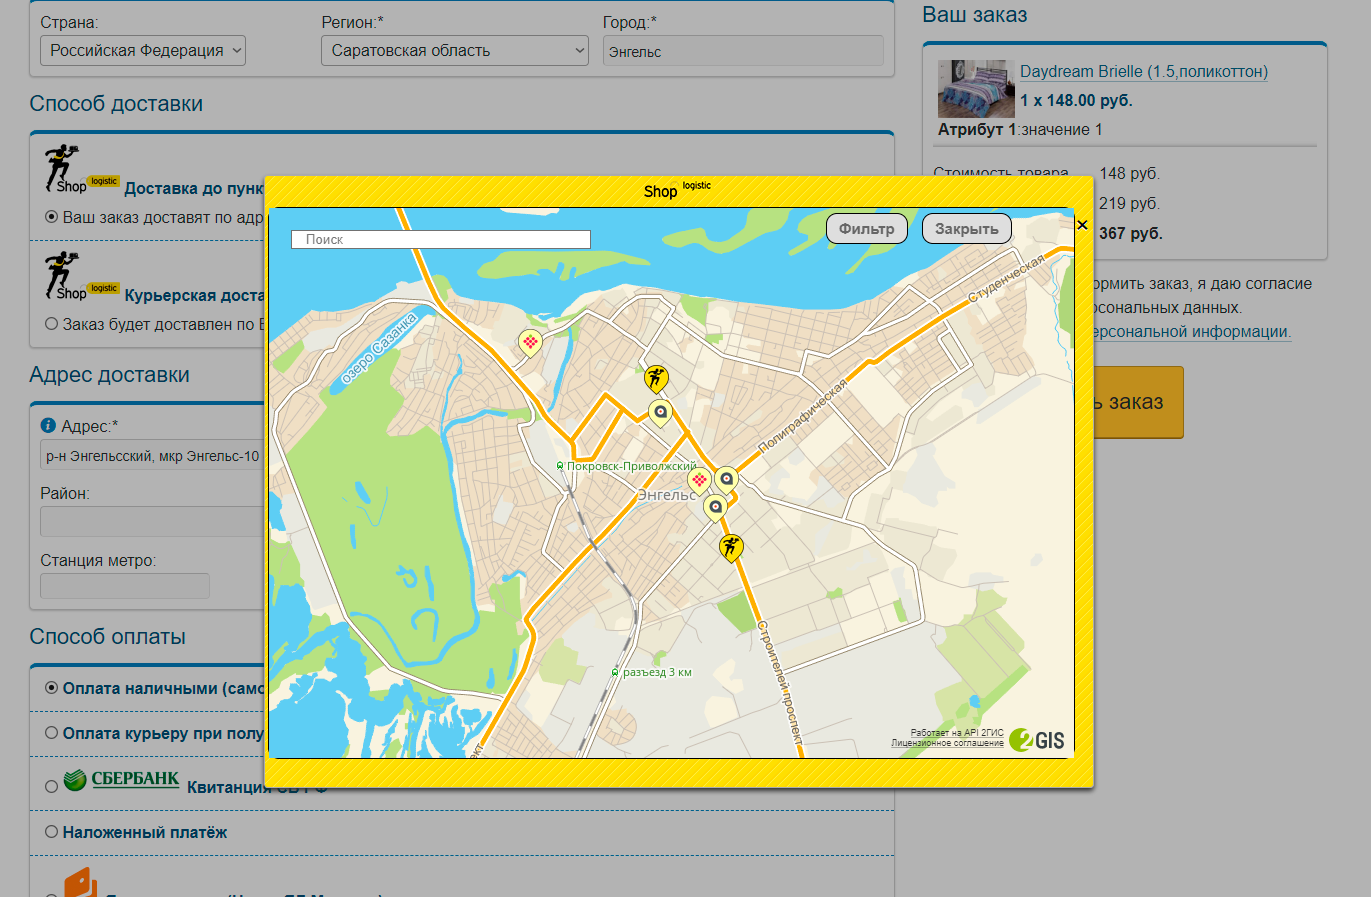Select Оплата наличными payment radio
This screenshot has width=1371, height=897.
coord(51,688)
